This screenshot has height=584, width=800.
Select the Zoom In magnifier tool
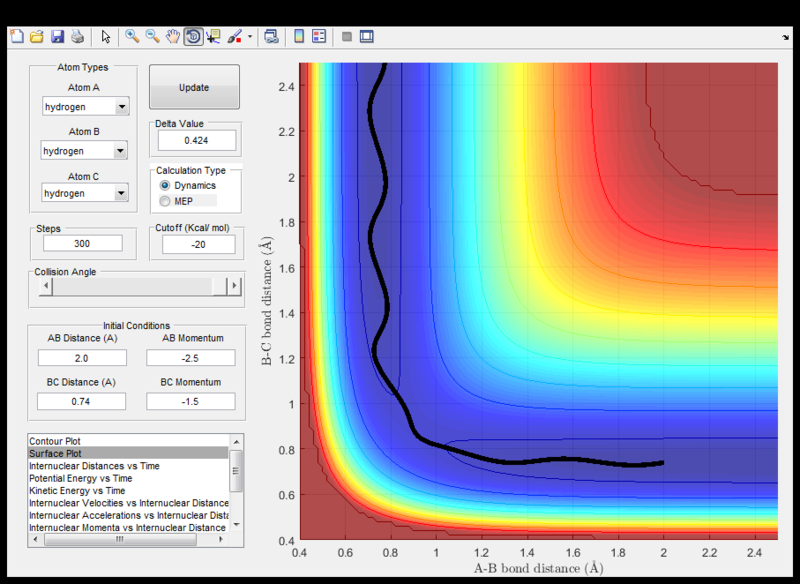tap(132, 37)
